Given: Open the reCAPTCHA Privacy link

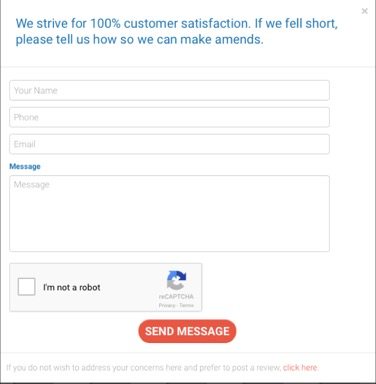Looking at the screenshot, I should [167, 305].
